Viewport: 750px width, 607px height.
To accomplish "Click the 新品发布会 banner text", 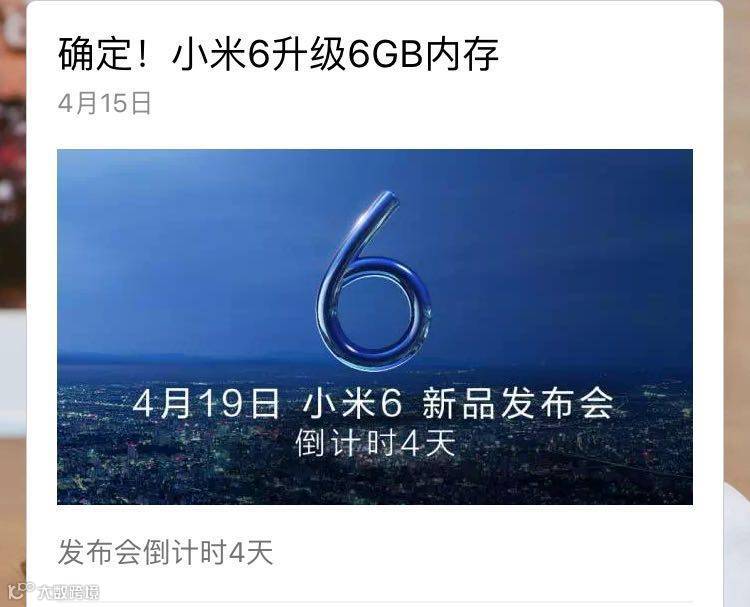I will (x=518, y=403).
